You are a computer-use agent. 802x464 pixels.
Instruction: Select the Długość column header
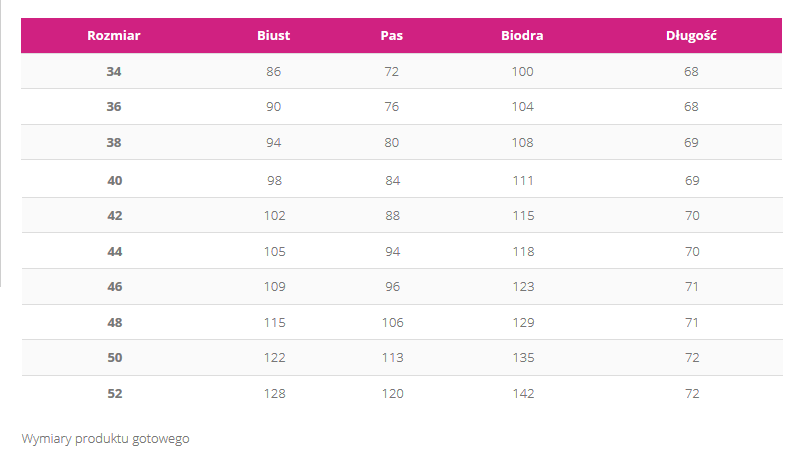click(x=692, y=36)
